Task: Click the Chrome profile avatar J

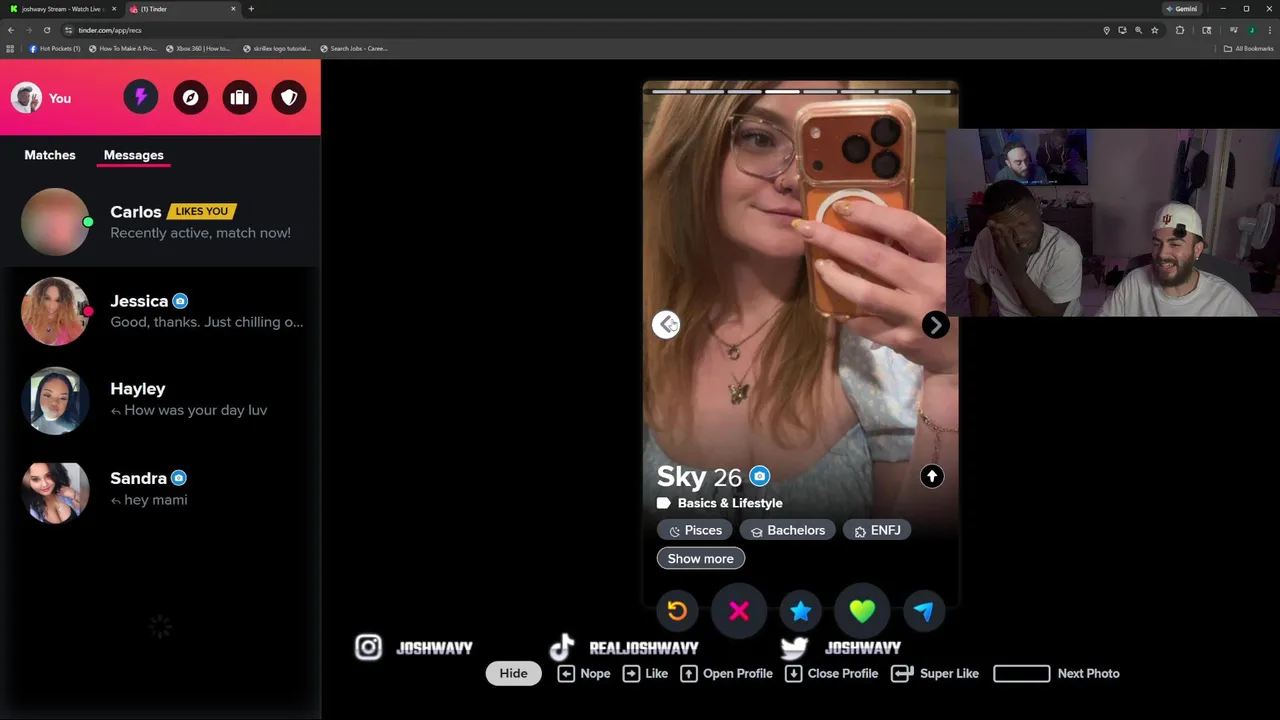Action: click(x=1251, y=30)
